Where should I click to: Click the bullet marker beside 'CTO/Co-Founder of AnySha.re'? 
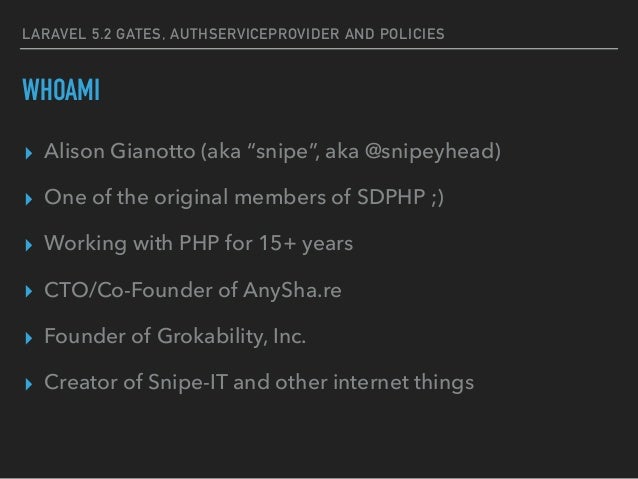click(x=28, y=291)
